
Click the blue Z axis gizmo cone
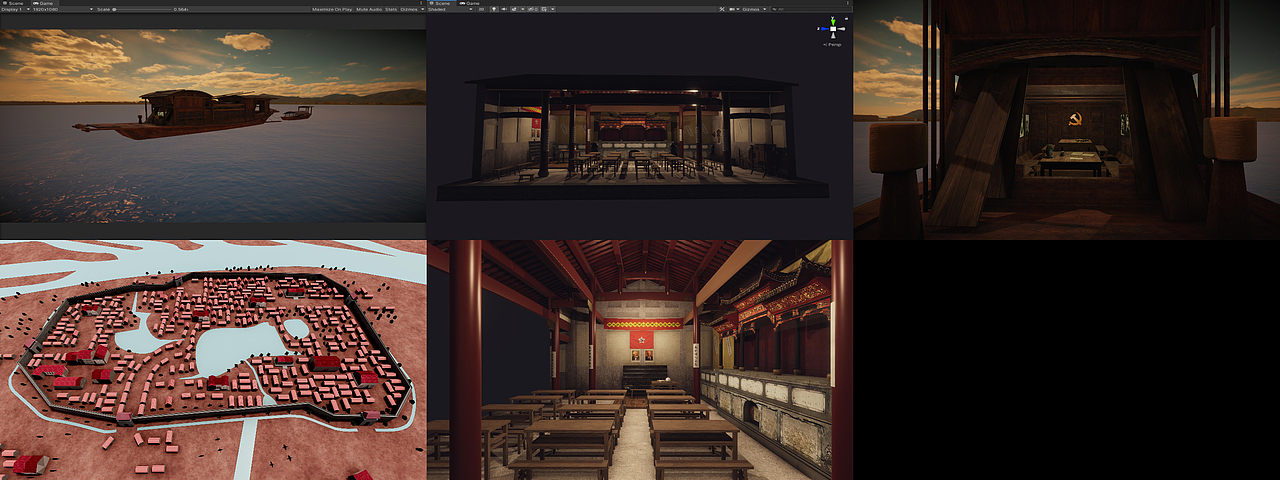click(x=825, y=29)
